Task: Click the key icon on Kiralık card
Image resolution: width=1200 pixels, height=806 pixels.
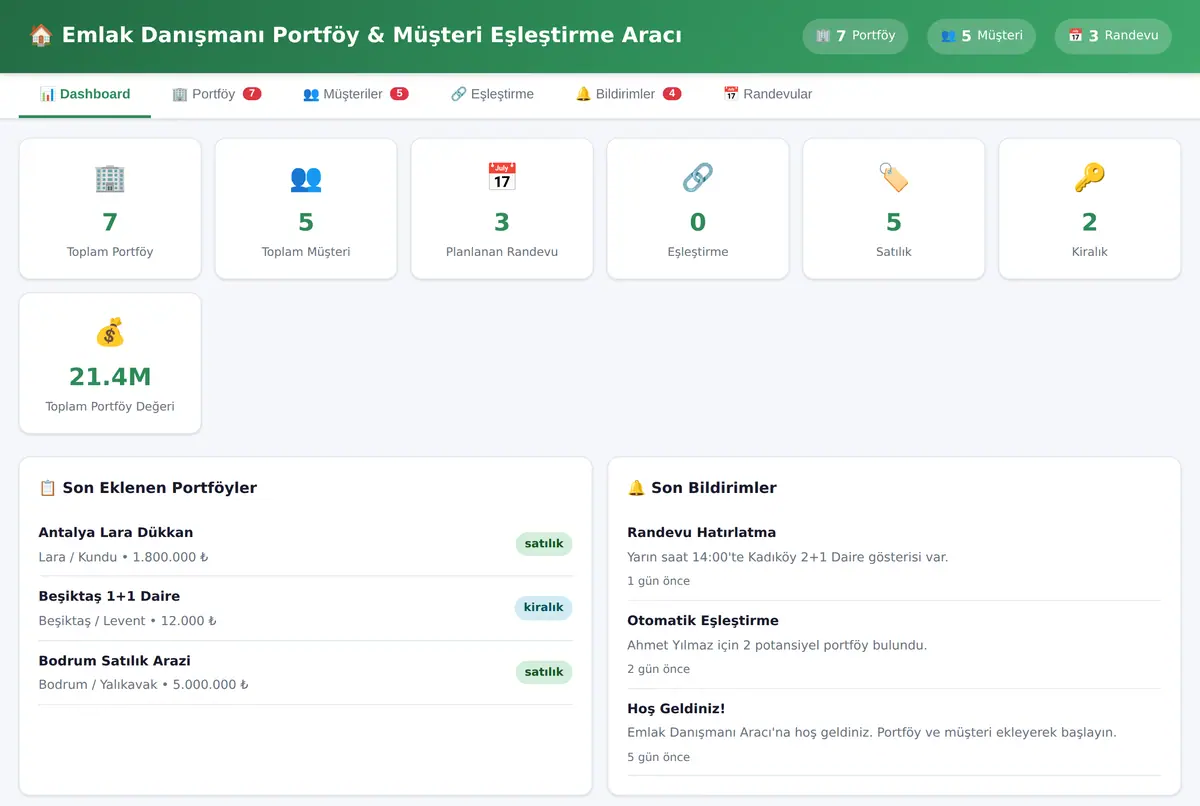Action: click(x=1090, y=178)
